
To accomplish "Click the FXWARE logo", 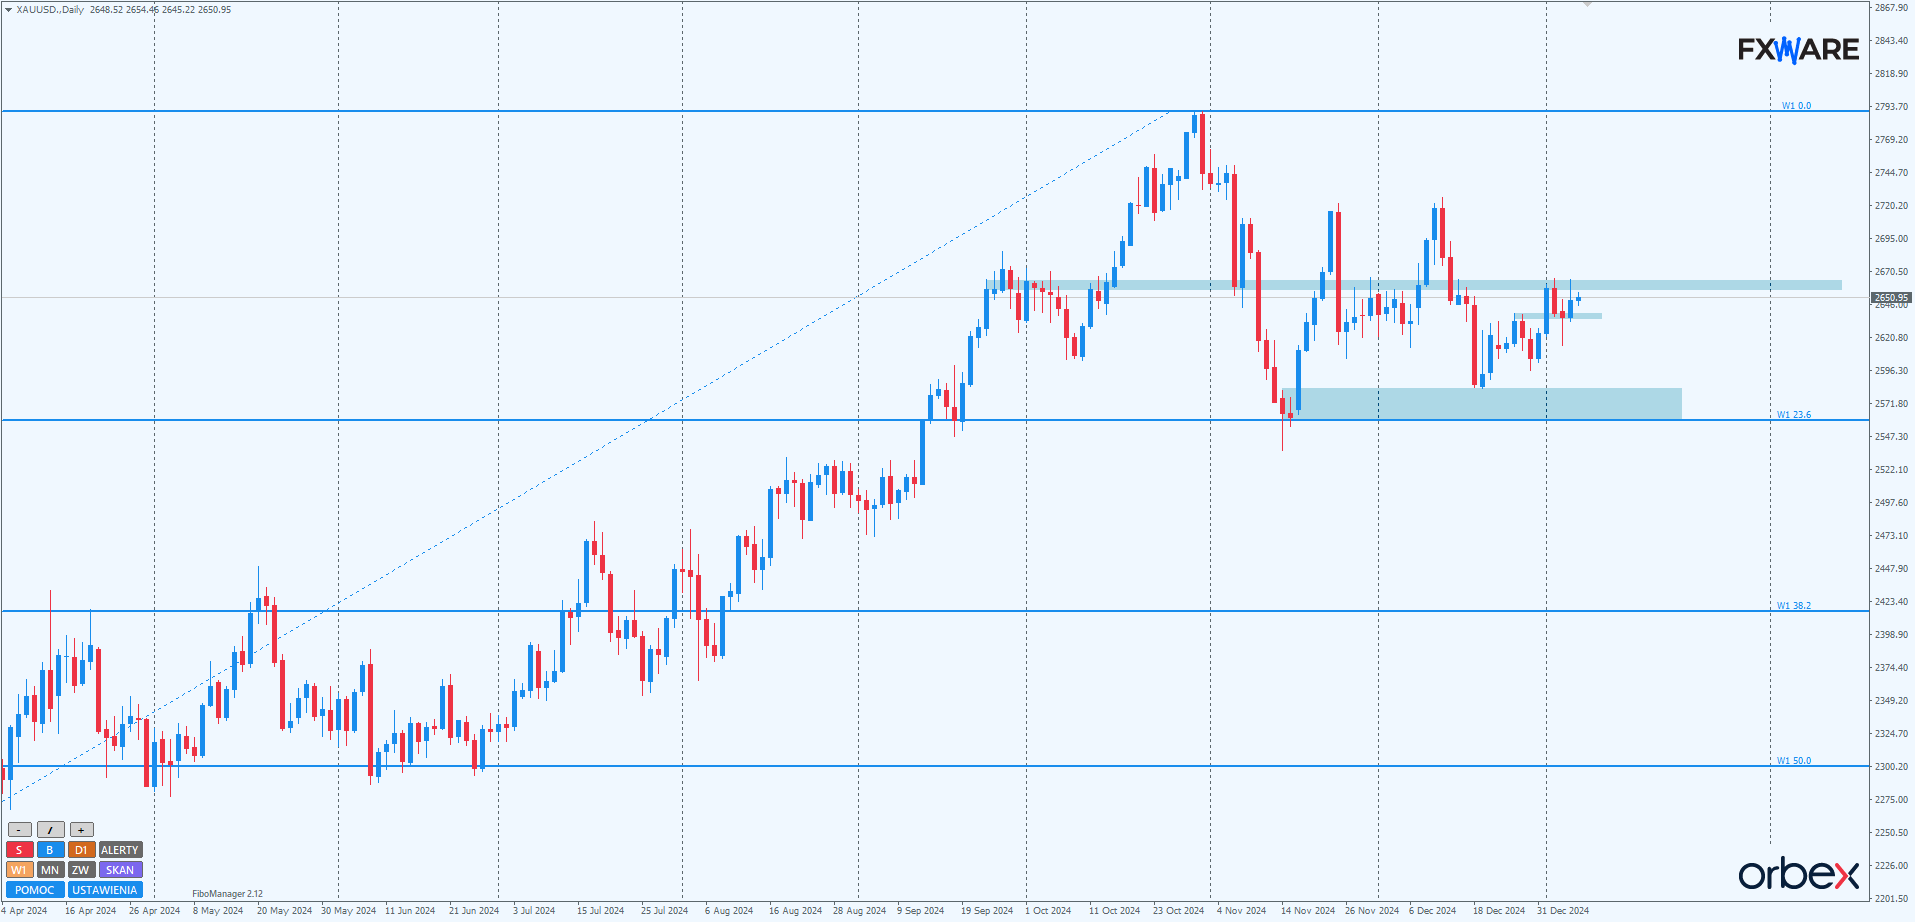I will pyautogui.click(x=1798, y=50).
